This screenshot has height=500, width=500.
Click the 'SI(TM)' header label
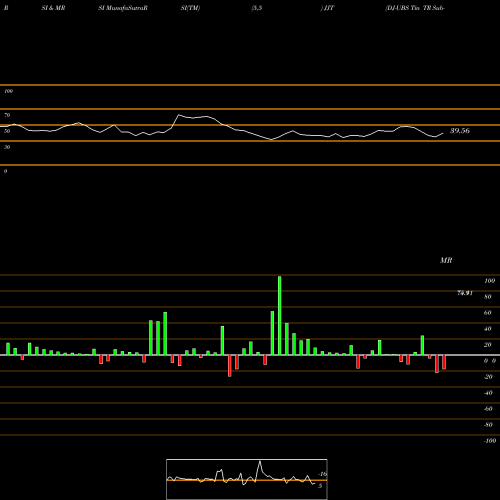click(x=190, y=8)
